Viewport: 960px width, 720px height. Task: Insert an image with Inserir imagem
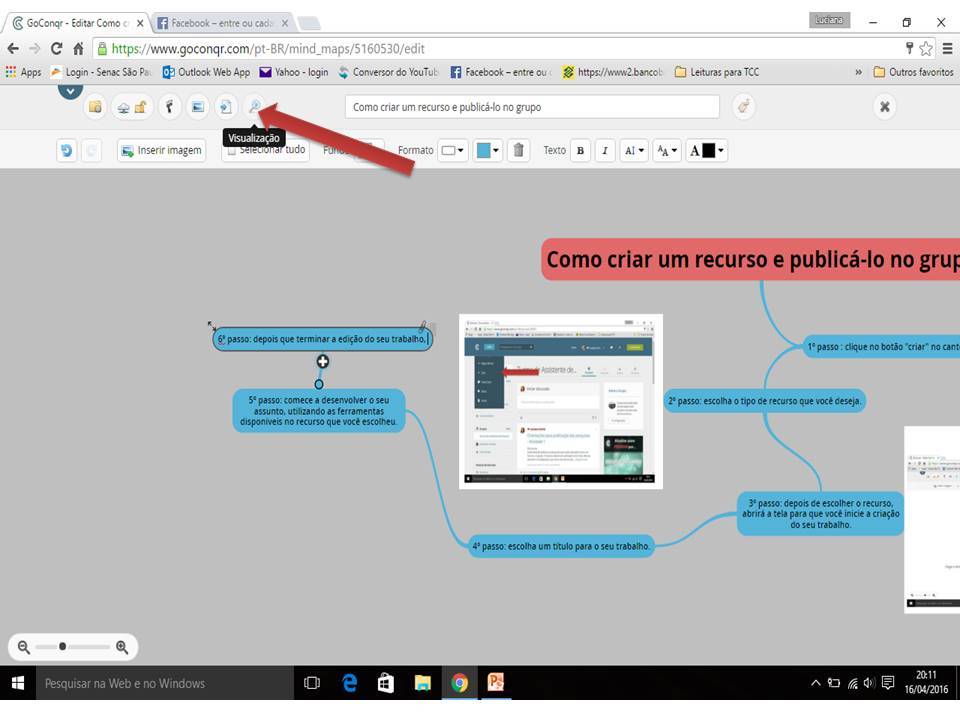[162, 151]
